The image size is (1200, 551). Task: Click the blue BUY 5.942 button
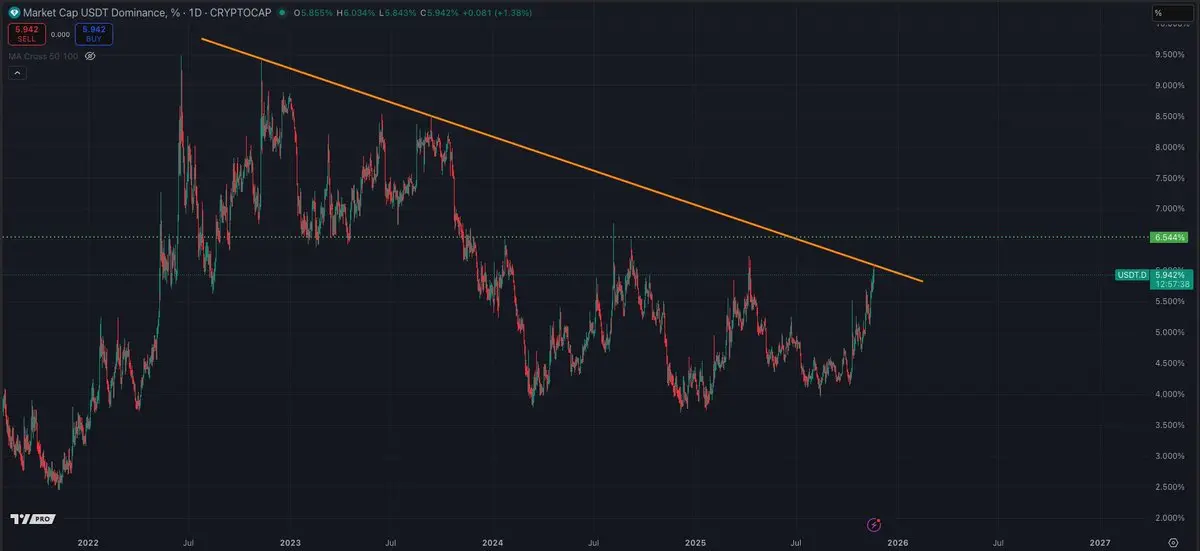95,34
